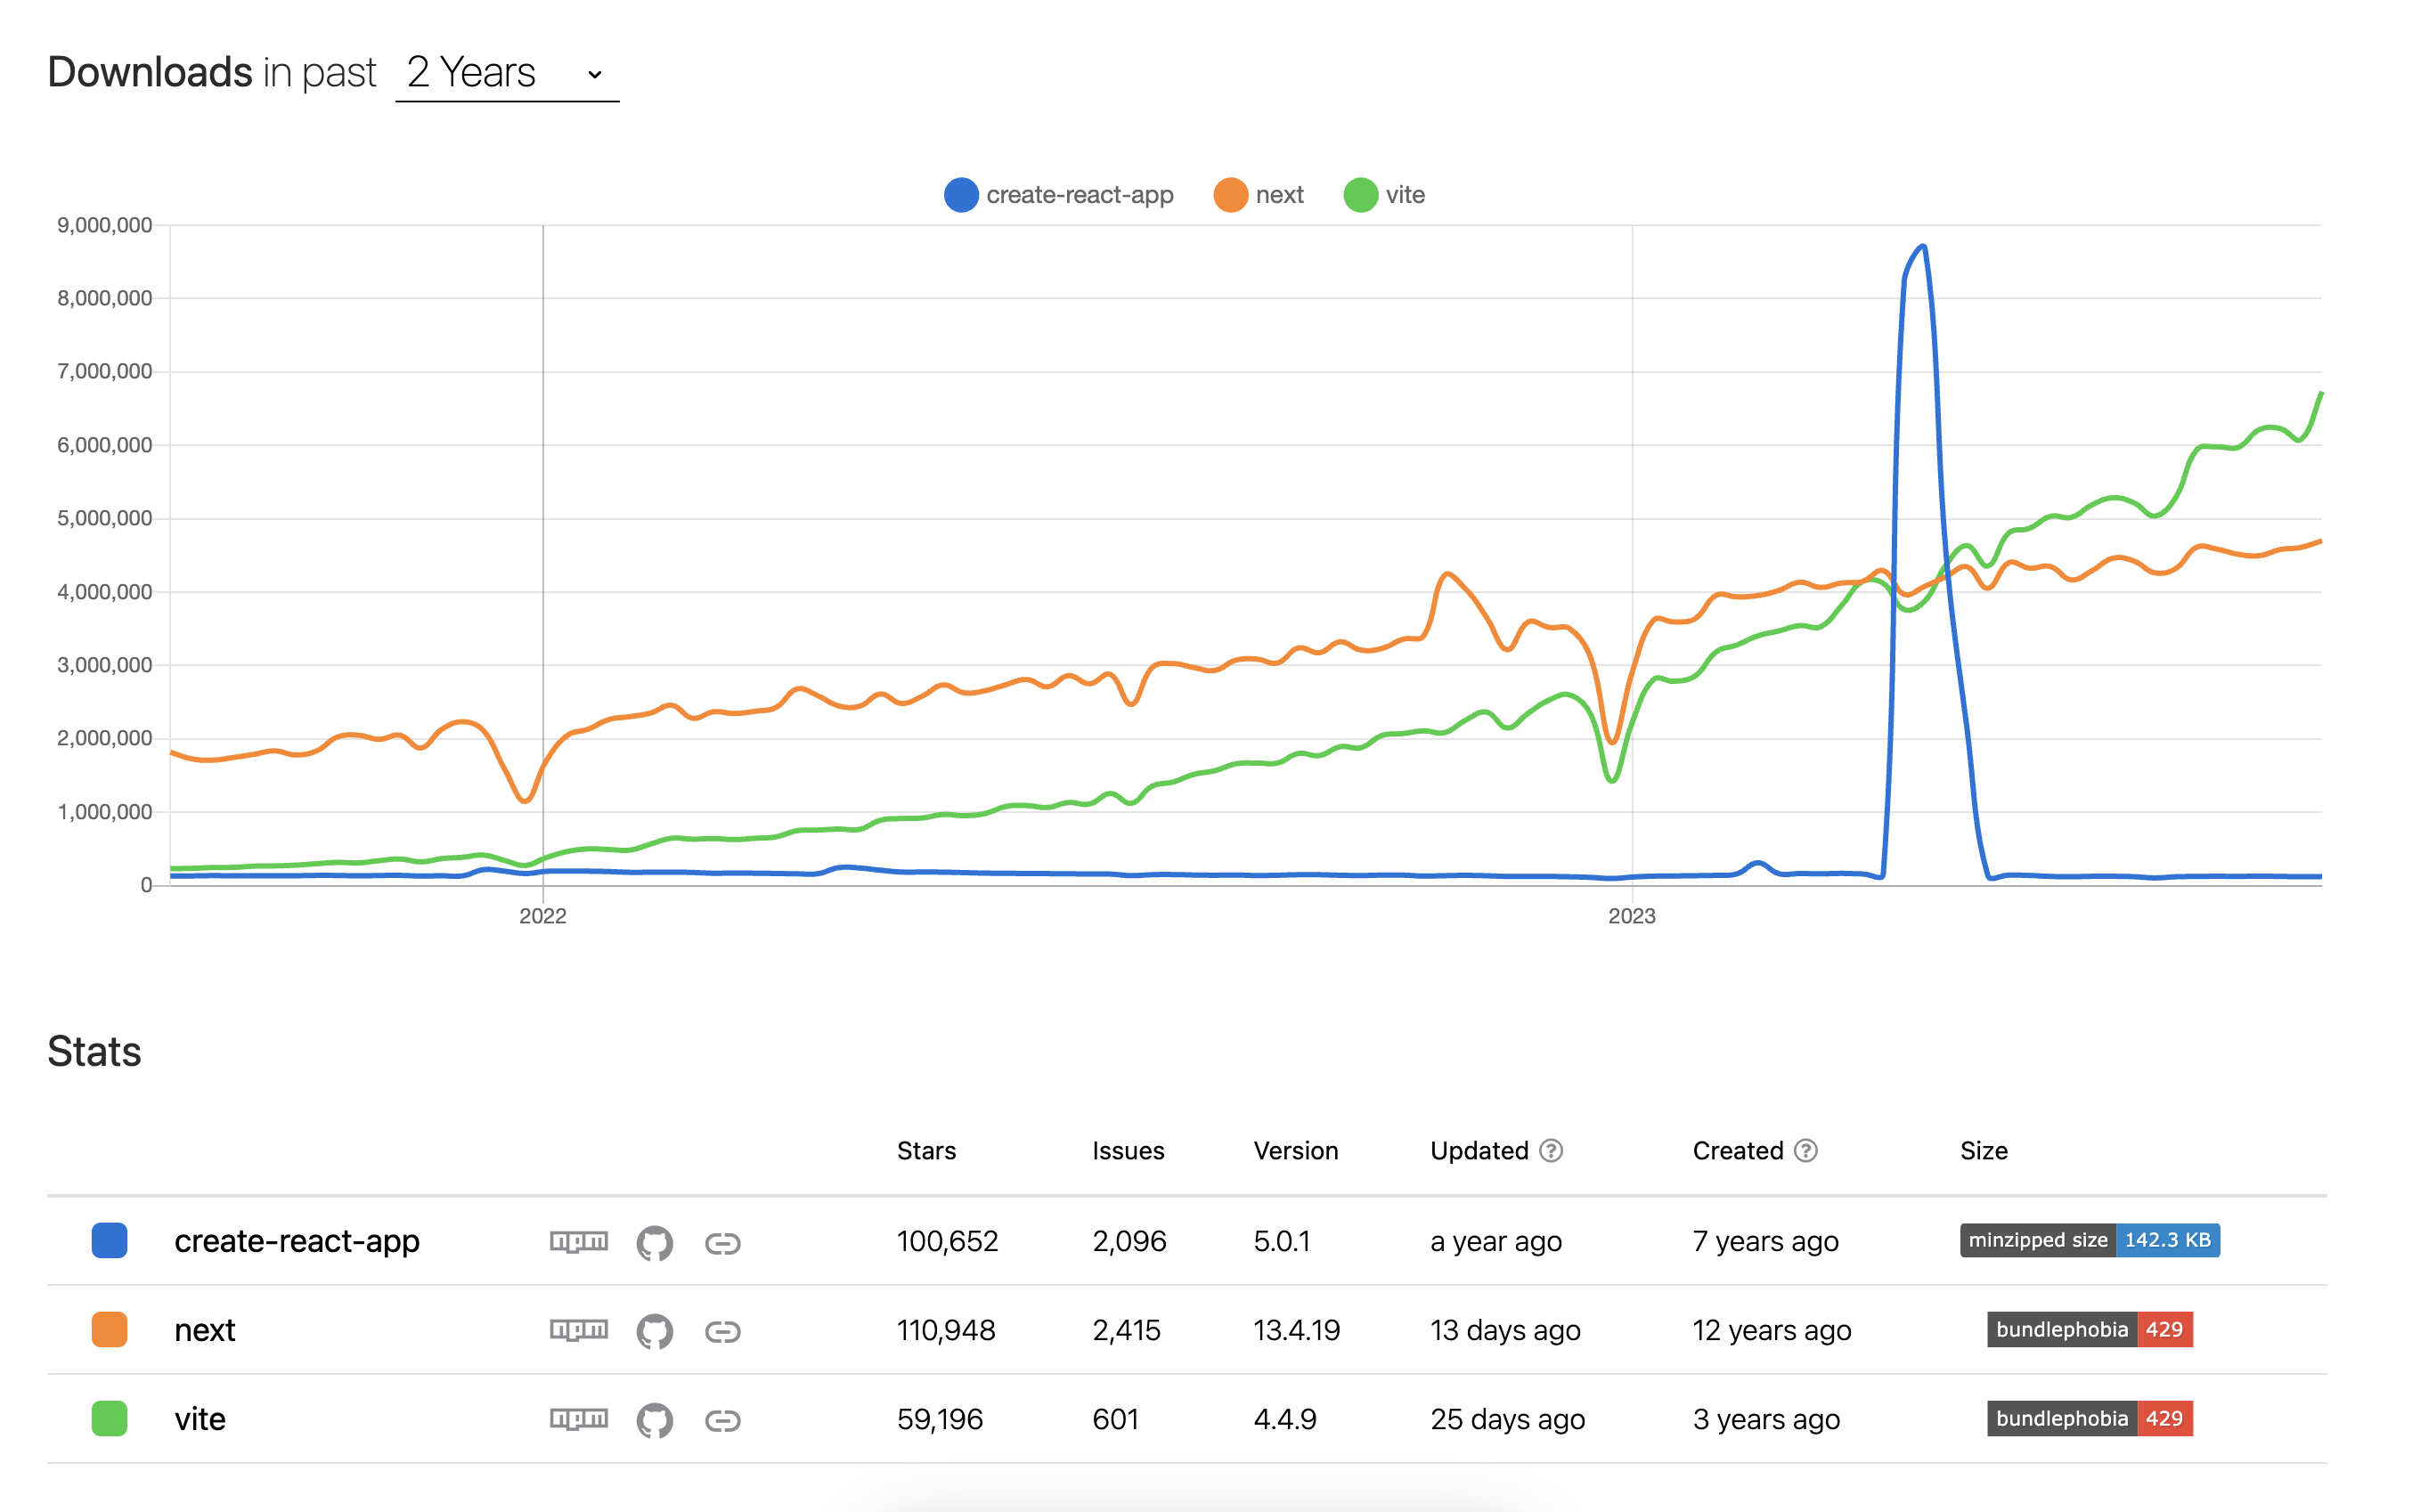Screen dimensions: 2412x1512
Task: Open GitHub icon in vite row
Action: pos(654,1420)
